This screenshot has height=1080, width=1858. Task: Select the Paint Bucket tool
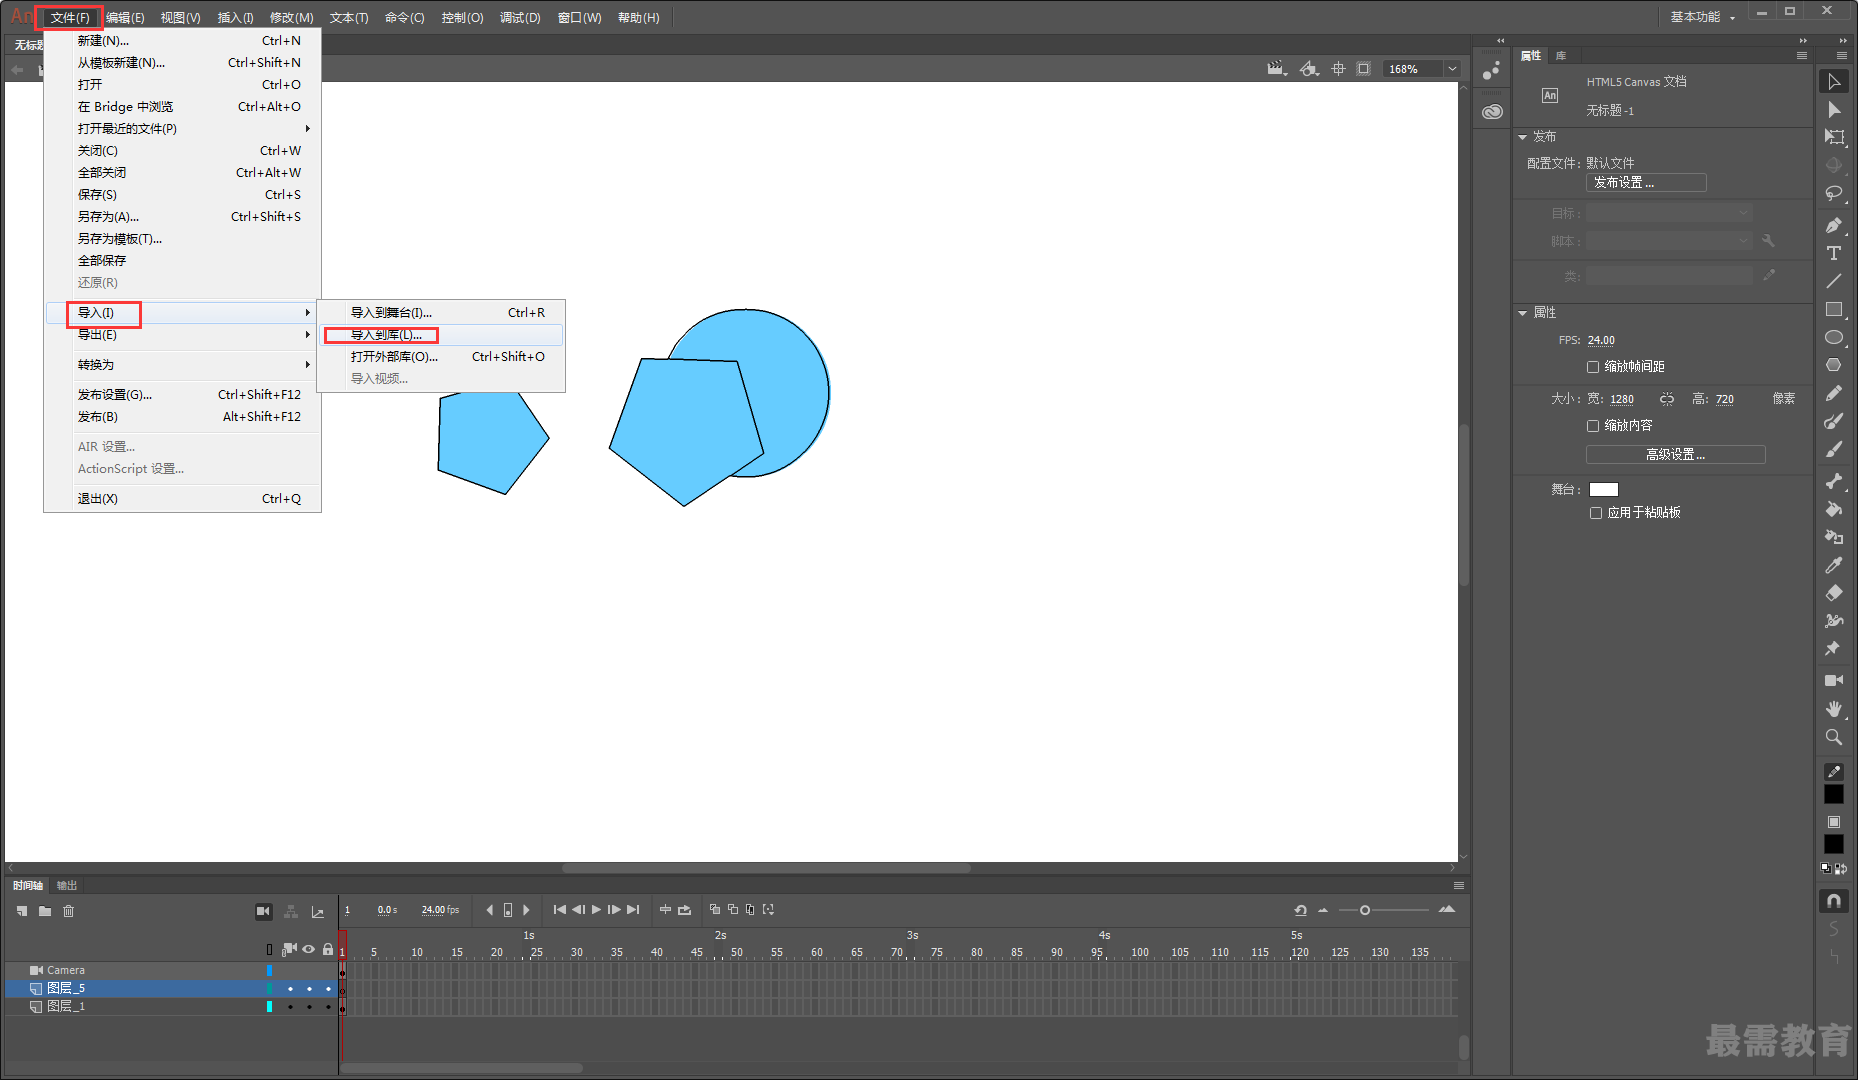pyautogui.click(x=1834, y=510)
